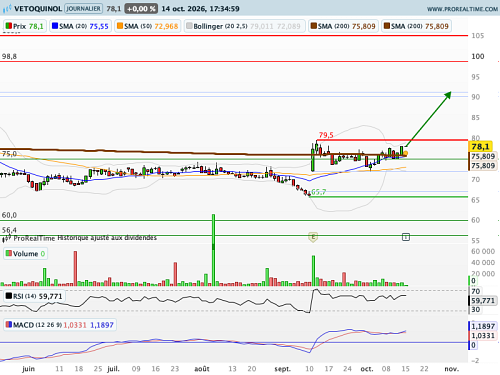Click the grey Bollinger color swatch

[x=189, y=26]
